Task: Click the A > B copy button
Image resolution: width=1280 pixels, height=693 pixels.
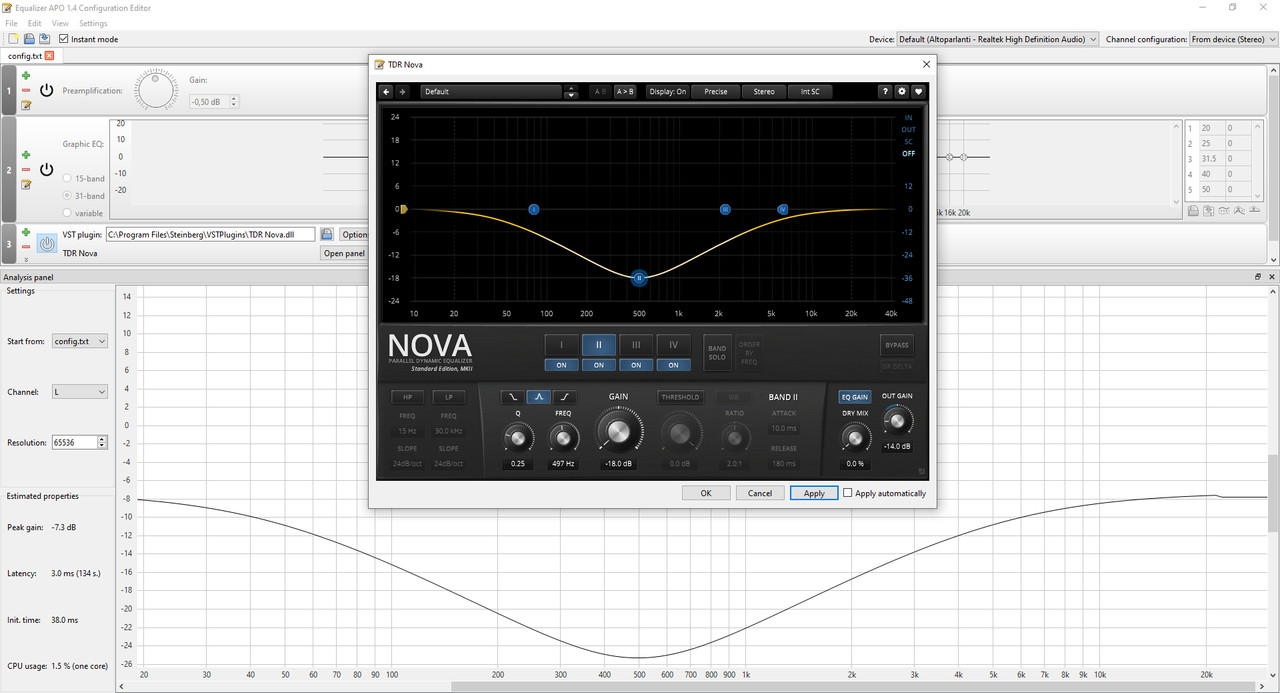Action: pyautogui.click(x=625, y=91)
